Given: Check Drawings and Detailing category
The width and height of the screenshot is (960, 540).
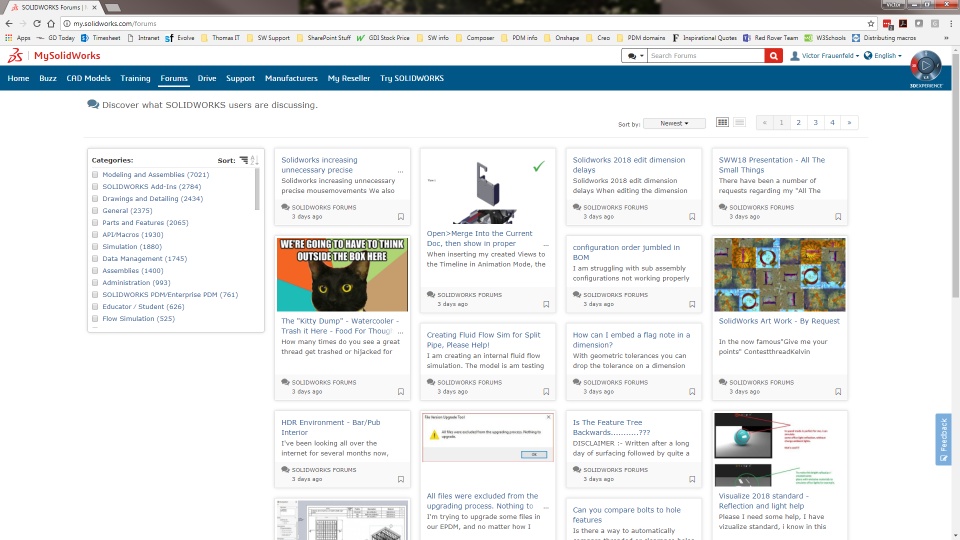Looking at the screenshot, I should 95,198.
